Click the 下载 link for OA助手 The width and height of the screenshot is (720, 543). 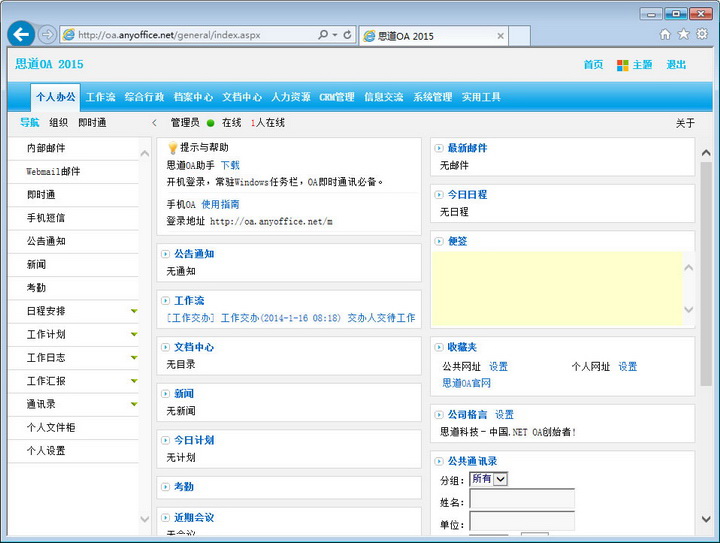[230, 165]
